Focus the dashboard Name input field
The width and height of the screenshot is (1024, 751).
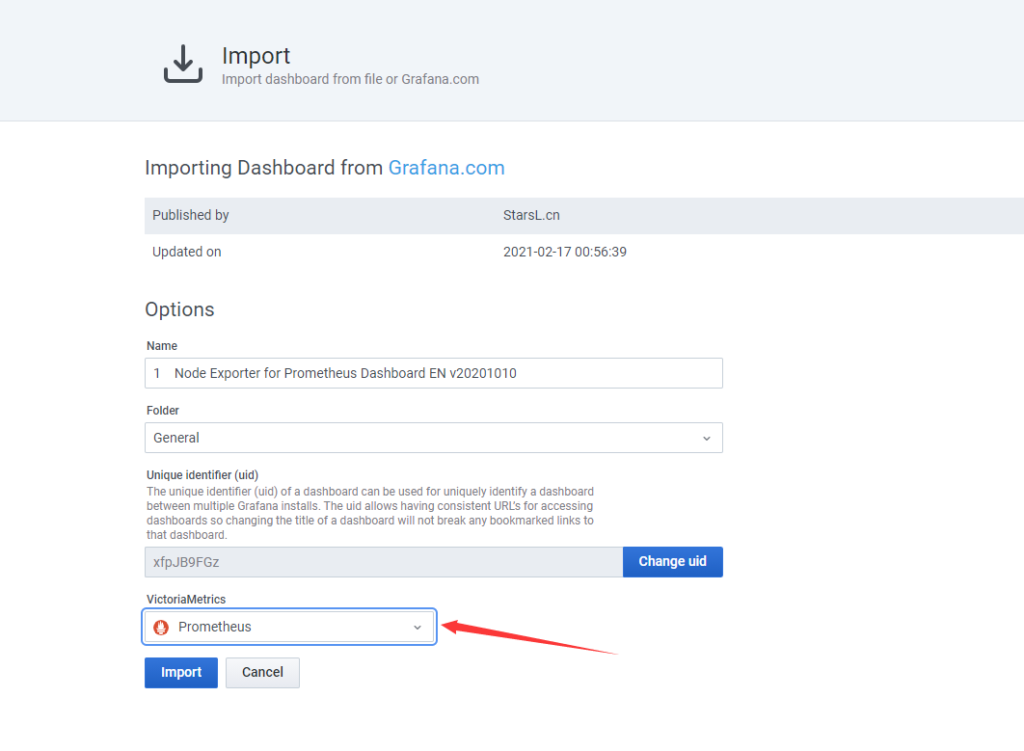[x=433, y=373]
